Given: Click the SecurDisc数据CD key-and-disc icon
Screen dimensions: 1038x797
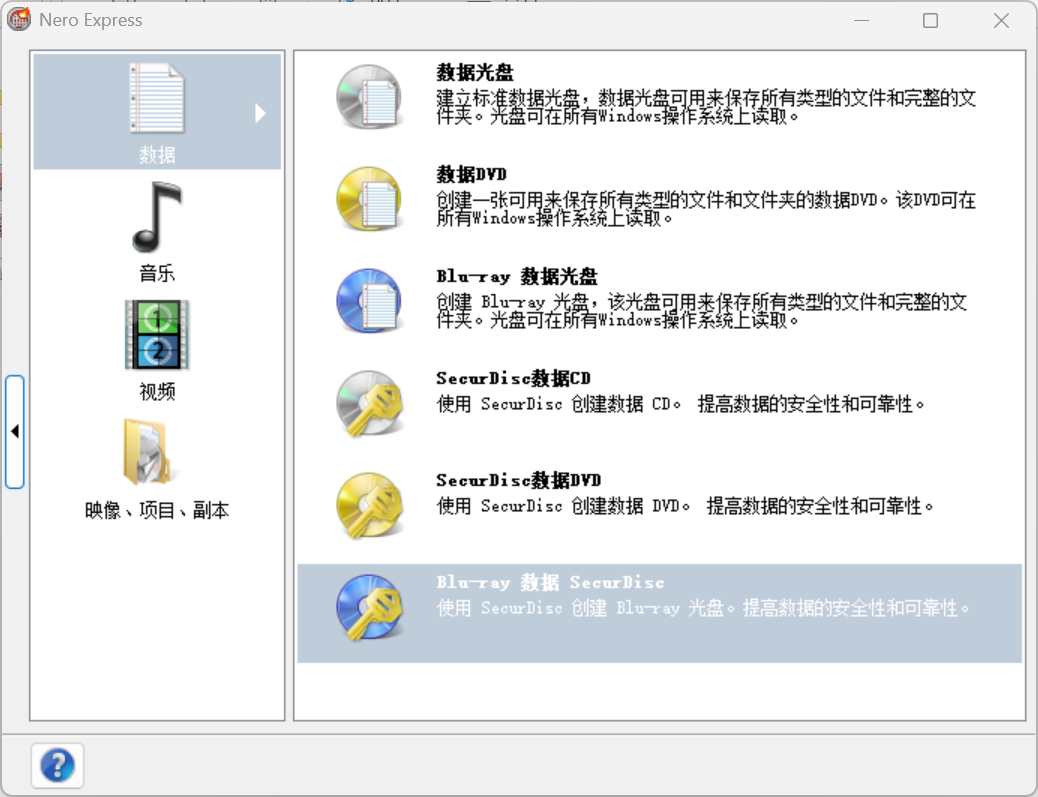Looking at the screenshot, I should [368, 404].
